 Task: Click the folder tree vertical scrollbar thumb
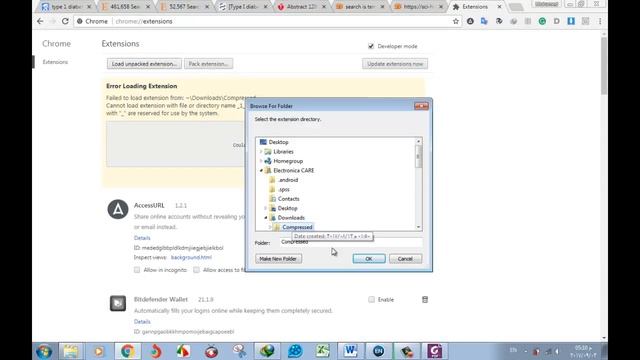(418, 156)
